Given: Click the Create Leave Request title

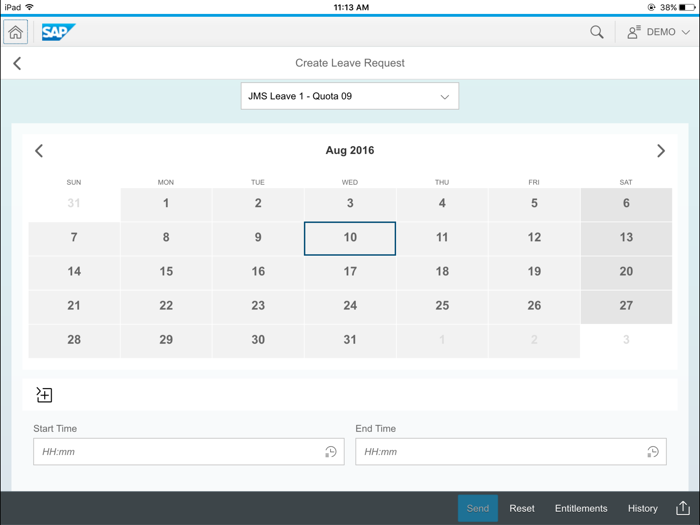Looking at the screenshot, I should (x=350, y=63).
